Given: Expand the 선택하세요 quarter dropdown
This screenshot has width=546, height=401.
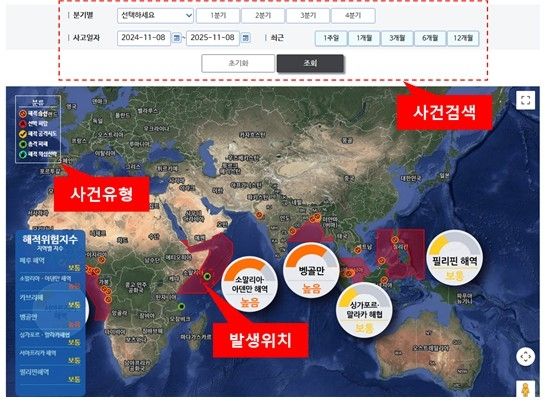Looking at the screenshot, I should click(x=155, y=16).
